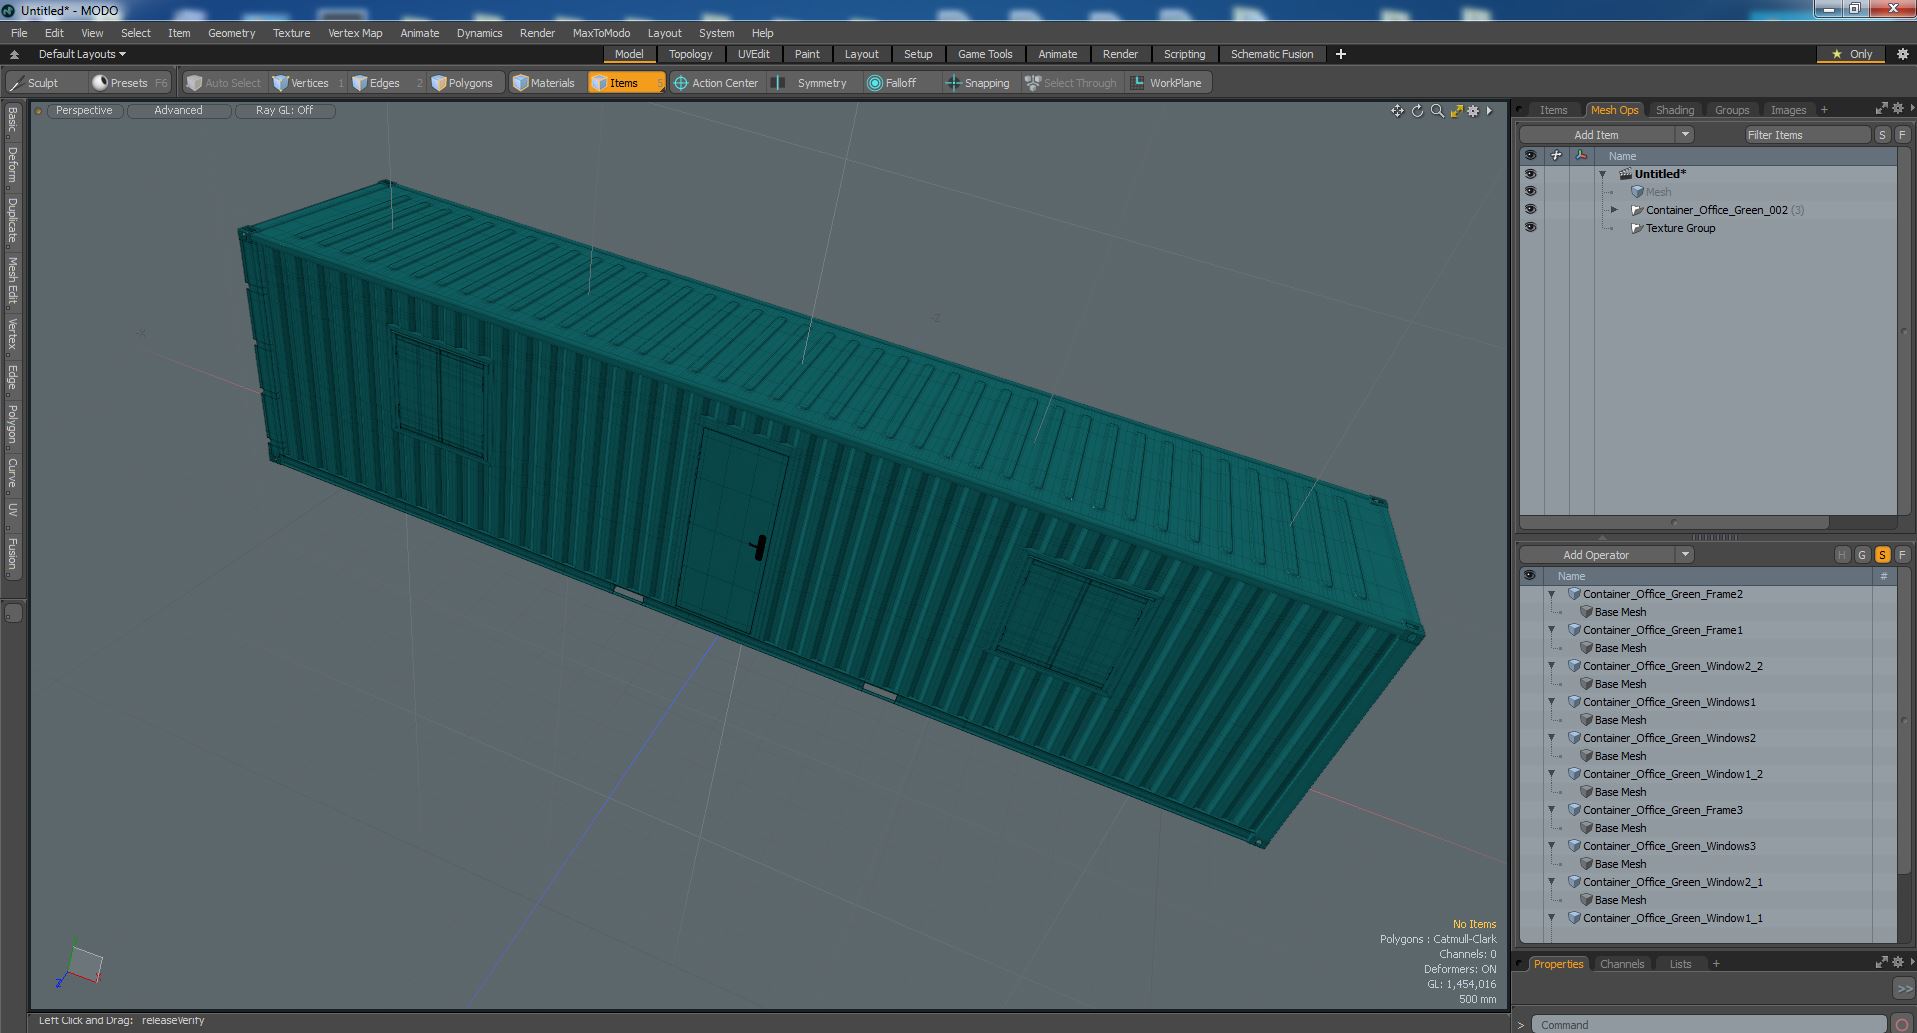This screenshot has width=1917, height=1033.
Task: Toggle visibility of Container_Office_Green_002 group
Action: tap(1530, 210)
